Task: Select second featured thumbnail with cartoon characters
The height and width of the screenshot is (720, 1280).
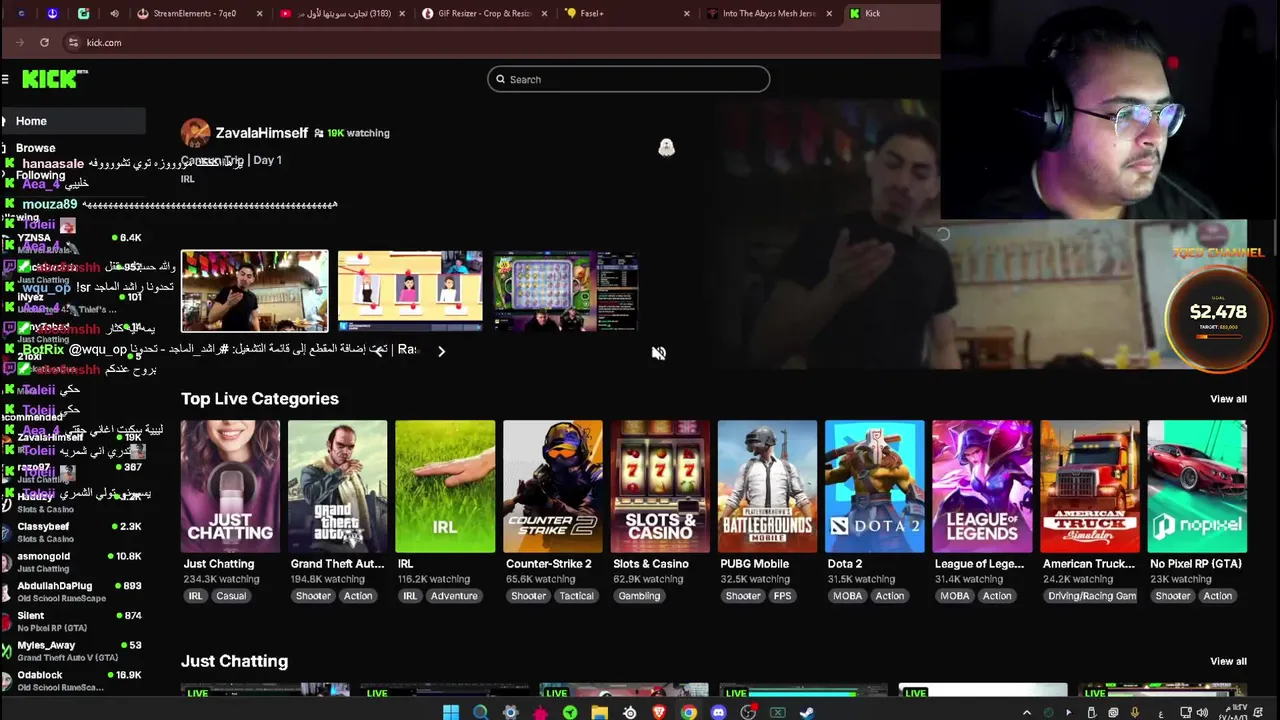Action: click(410, 291)
